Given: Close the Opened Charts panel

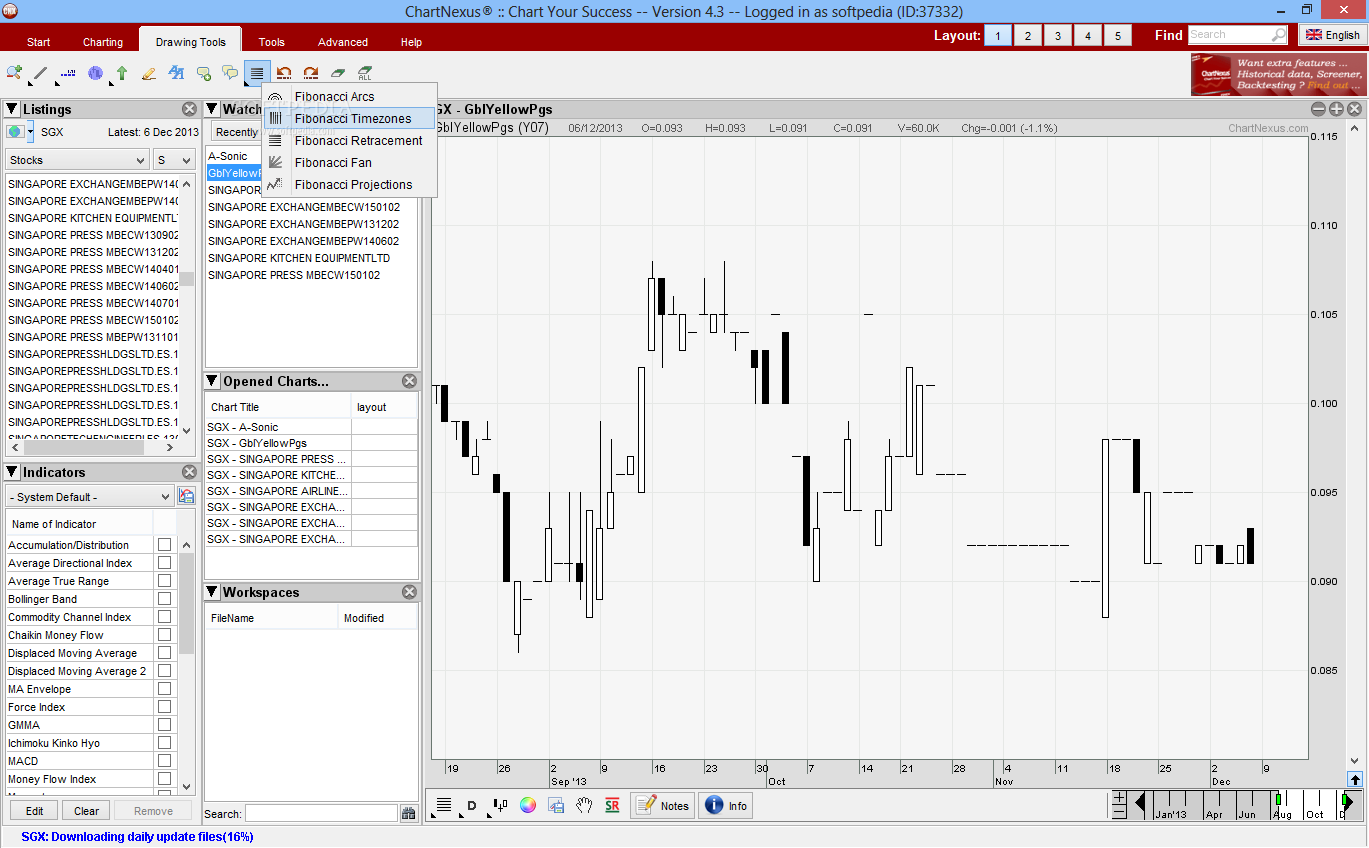Looking at the screenshot, I should tap(409, 381).
